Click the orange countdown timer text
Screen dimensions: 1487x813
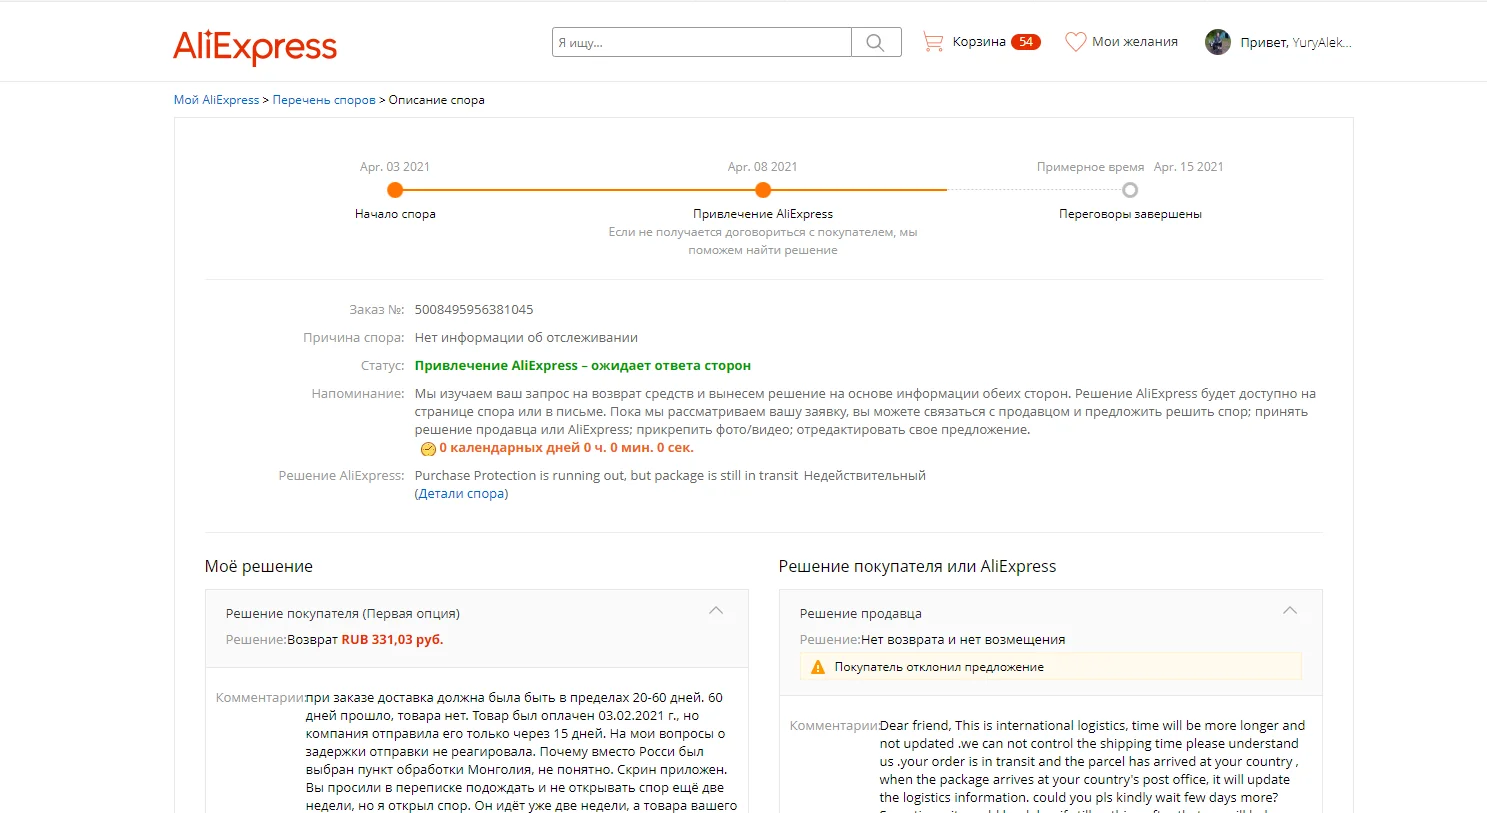(566, 448)
